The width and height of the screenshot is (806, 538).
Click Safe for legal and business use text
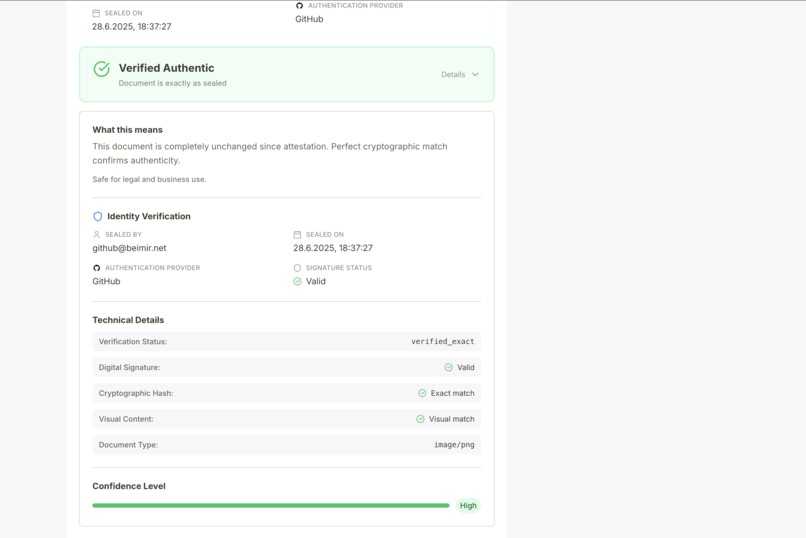[x=149, y=179]
